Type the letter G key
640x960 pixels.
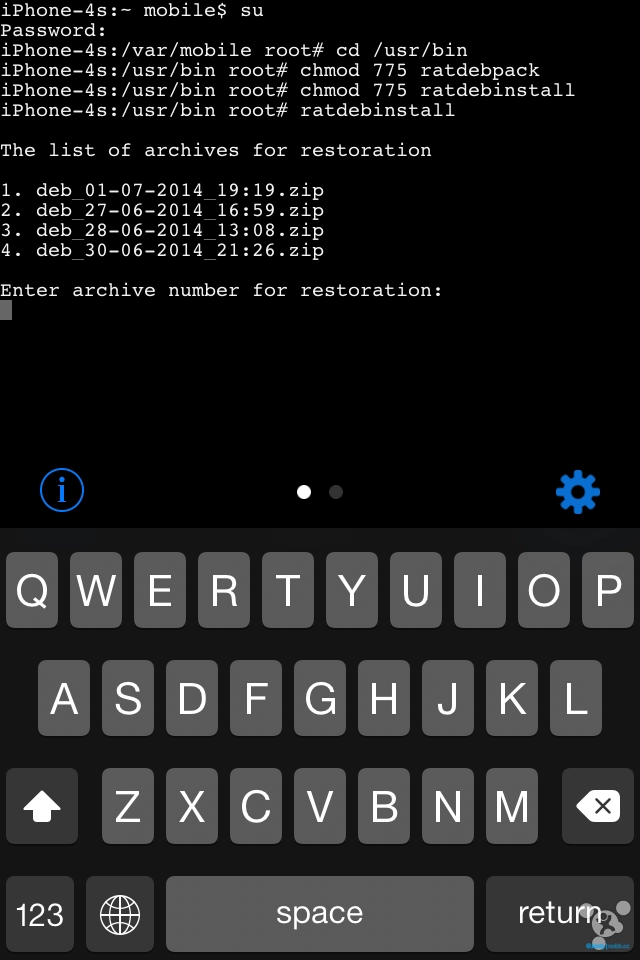[320, 698]
